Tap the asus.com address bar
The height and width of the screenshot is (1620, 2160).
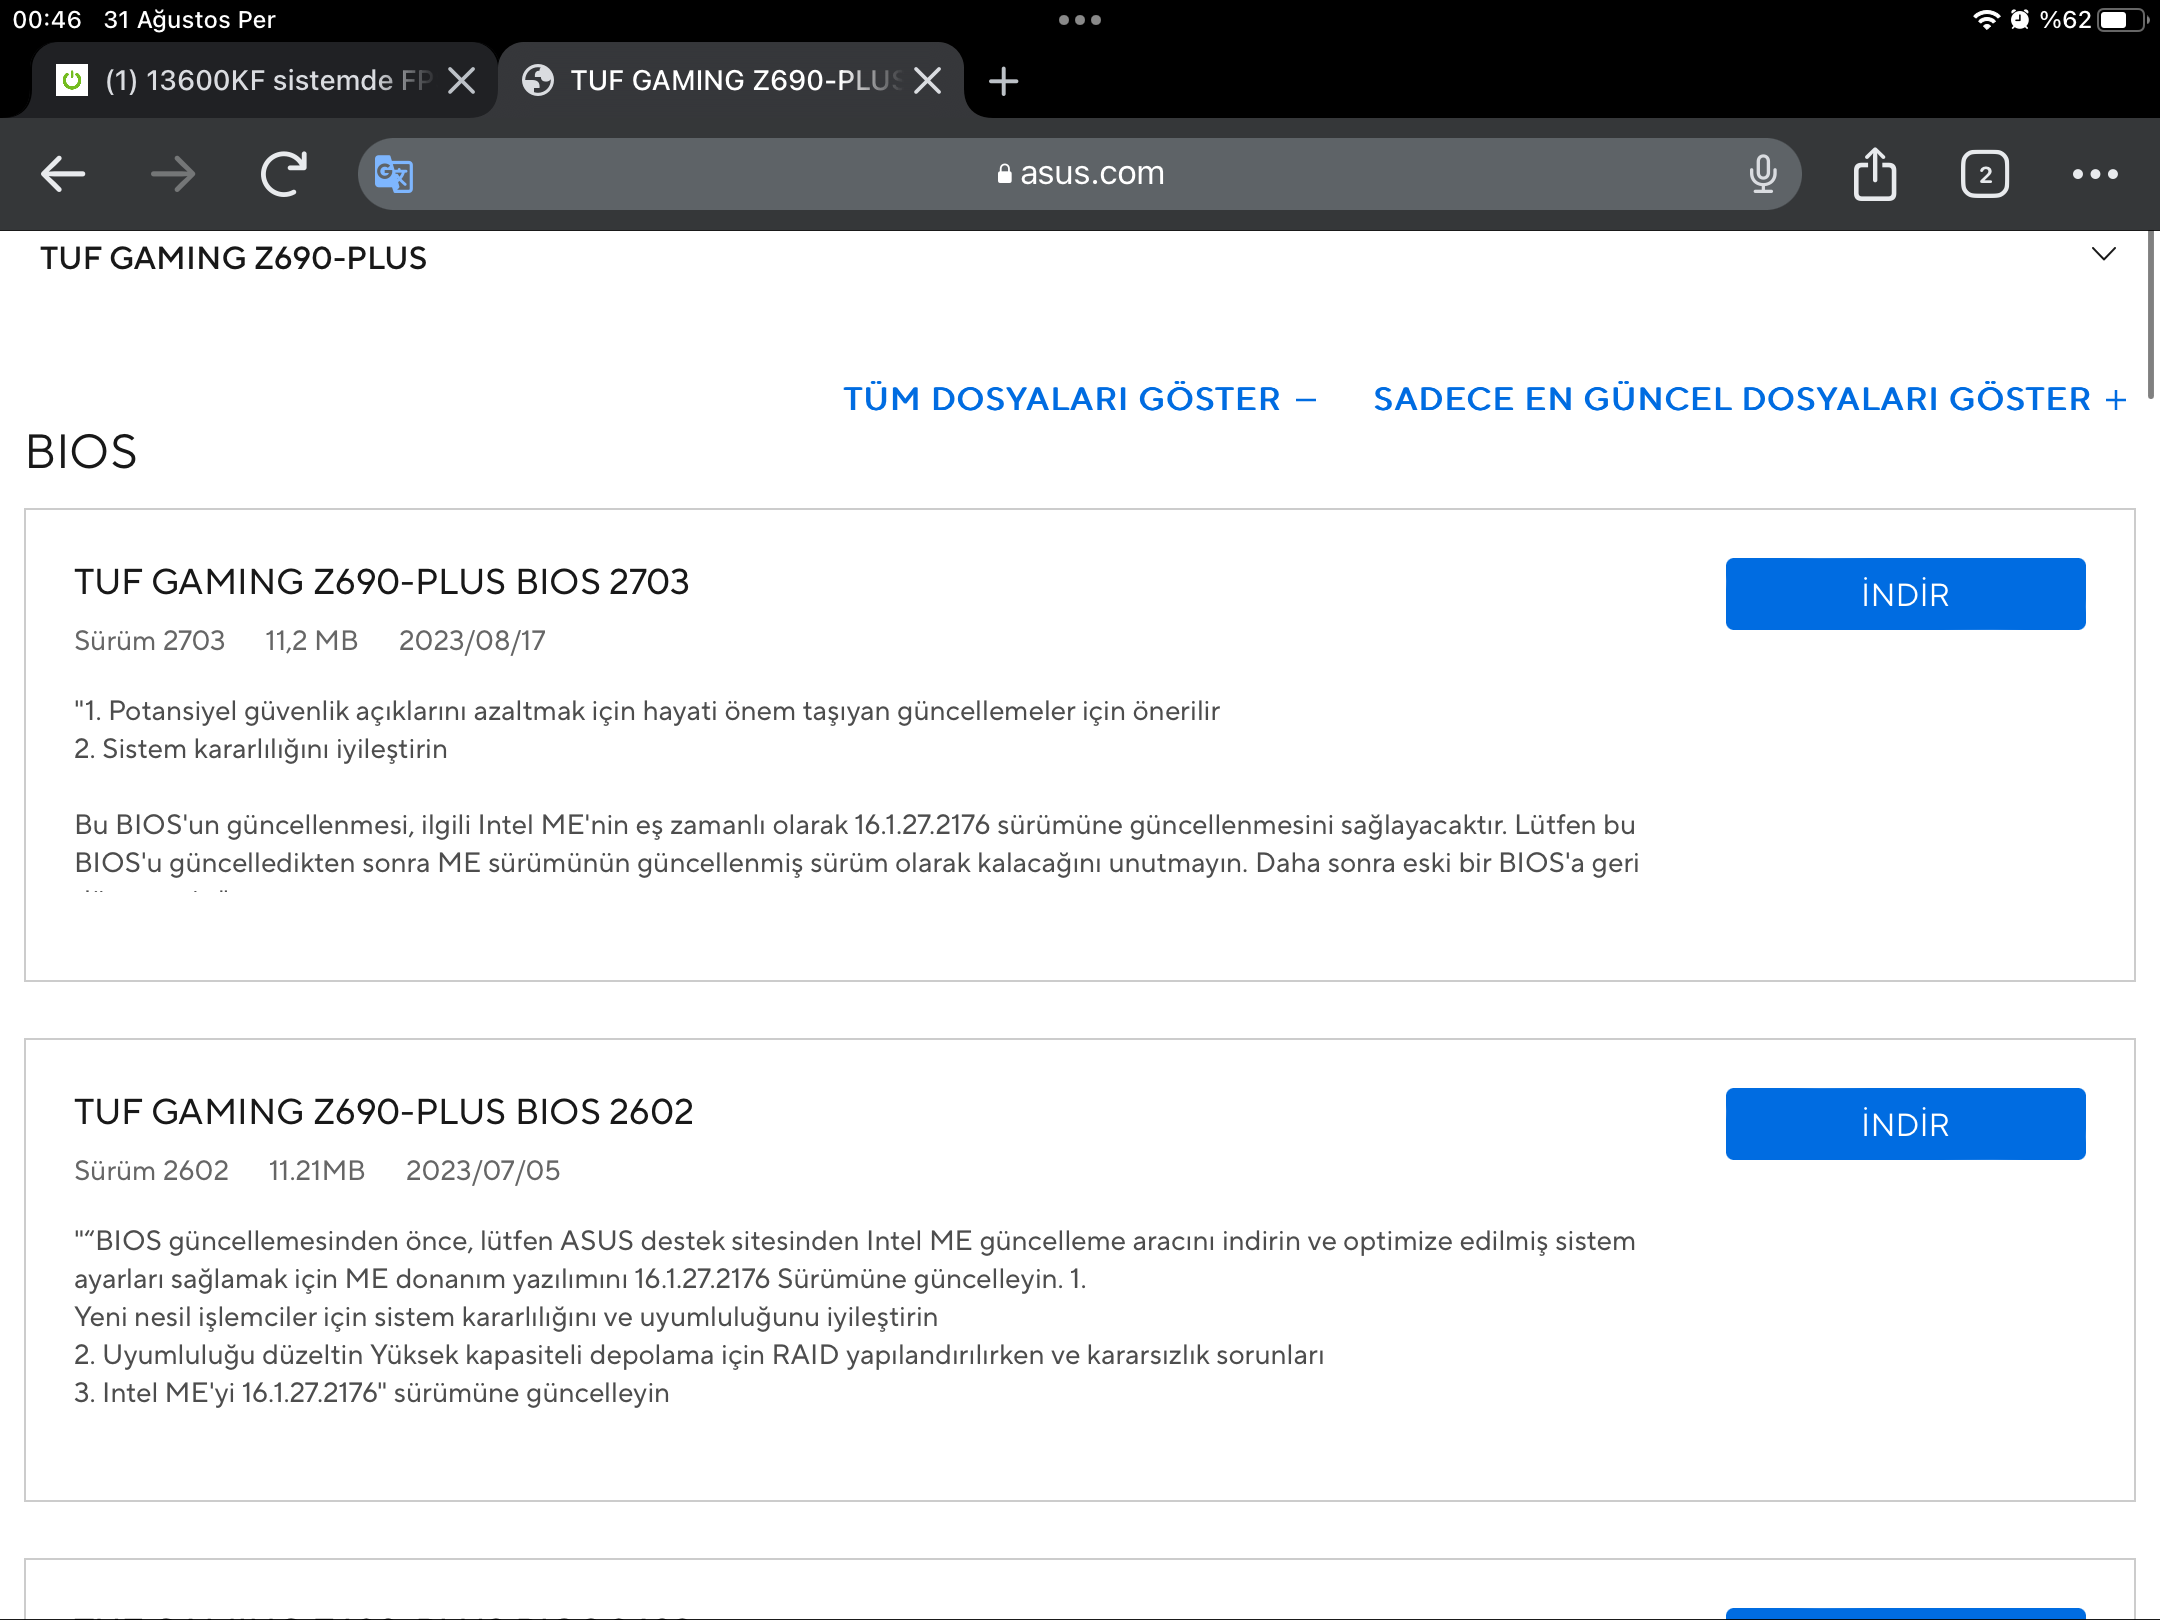(1080, 174)
